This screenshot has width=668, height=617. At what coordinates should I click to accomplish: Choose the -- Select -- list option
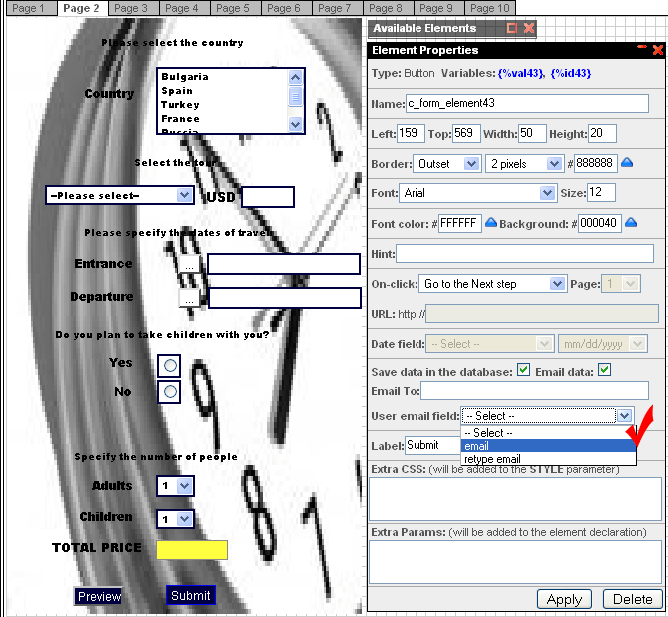point(548,433)
